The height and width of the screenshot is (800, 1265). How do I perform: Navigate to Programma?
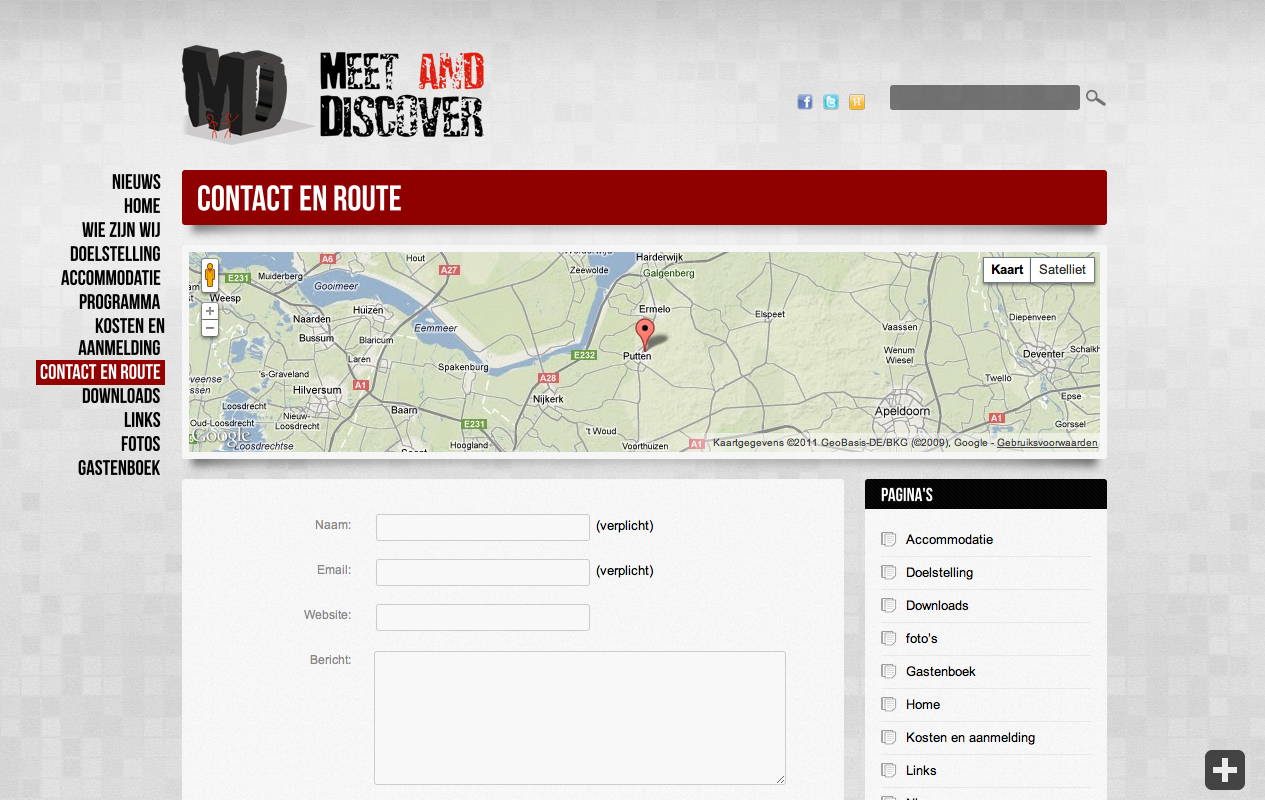click(x=119, y=302)
